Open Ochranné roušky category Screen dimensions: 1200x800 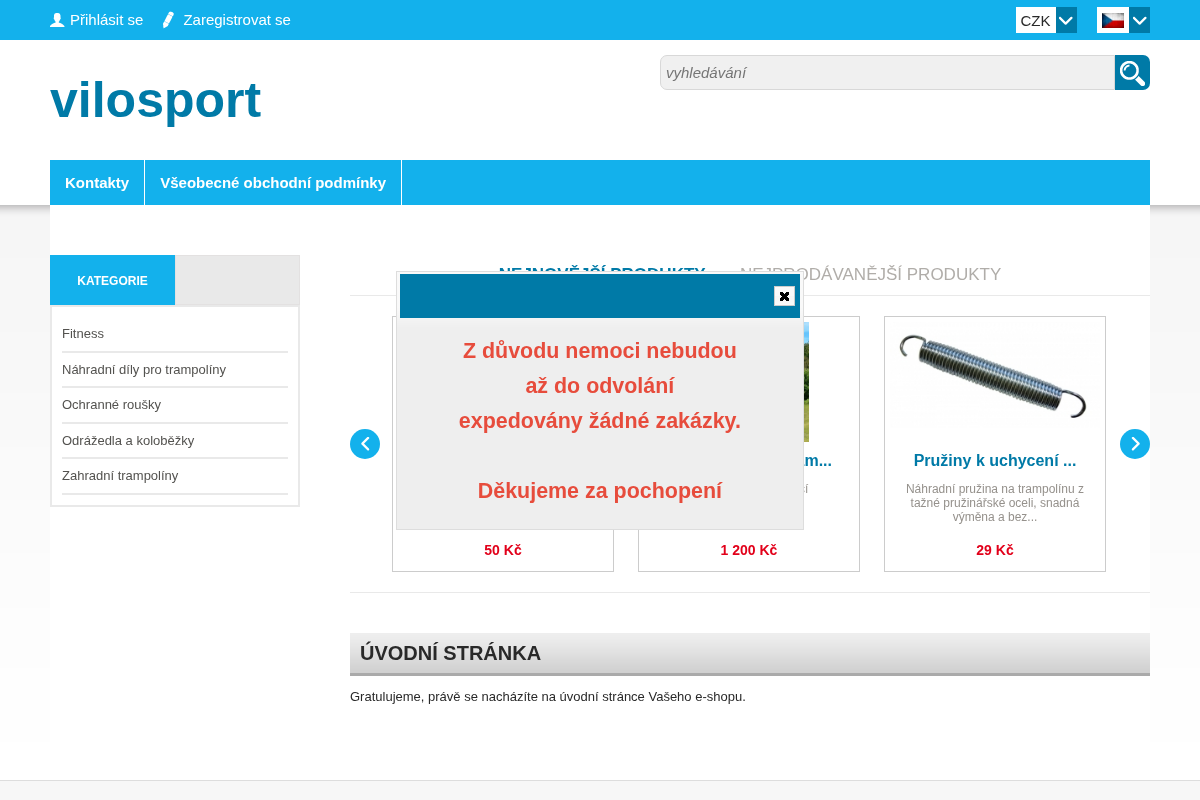pos(111,404)
